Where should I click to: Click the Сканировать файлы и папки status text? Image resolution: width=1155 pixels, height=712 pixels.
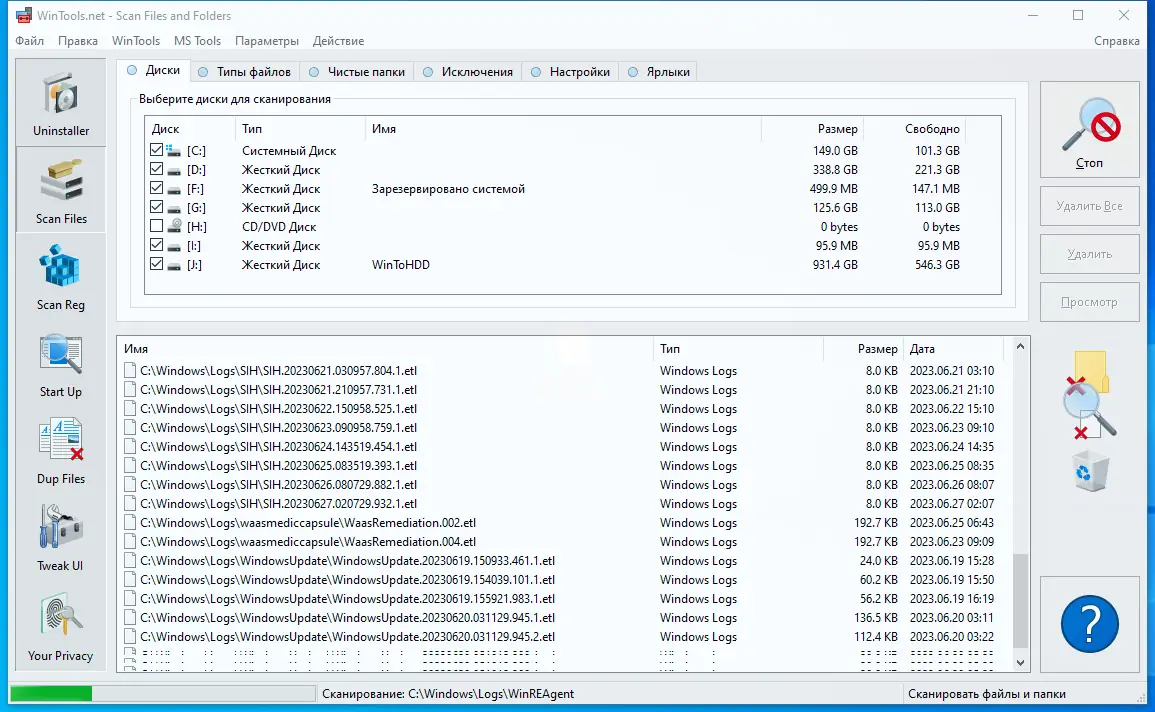[x=986, y=694]
